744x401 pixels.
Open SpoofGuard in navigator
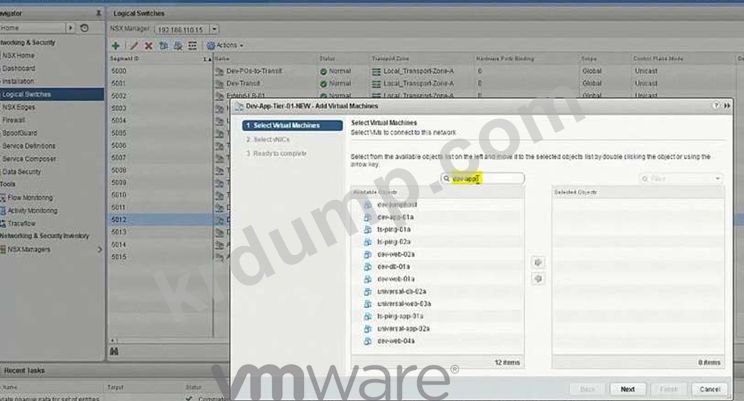(19, 133)
